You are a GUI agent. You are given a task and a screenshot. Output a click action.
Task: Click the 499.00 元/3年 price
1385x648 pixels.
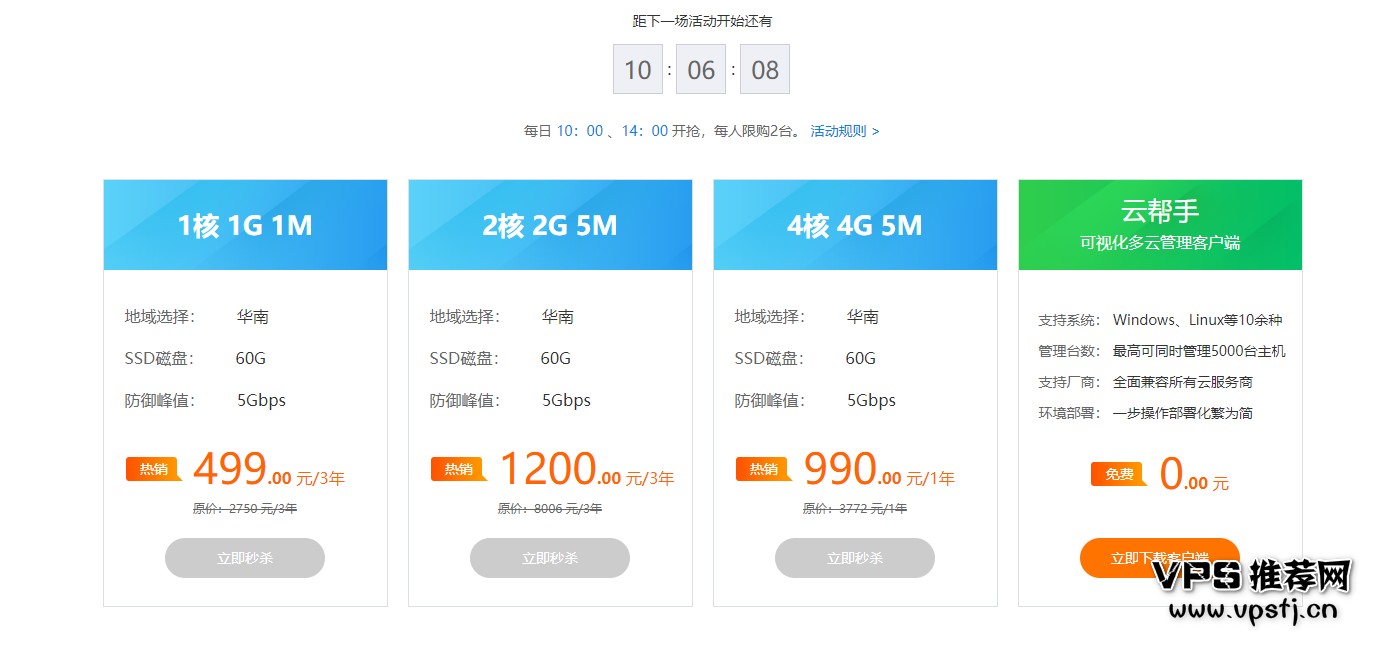[269, 469]
